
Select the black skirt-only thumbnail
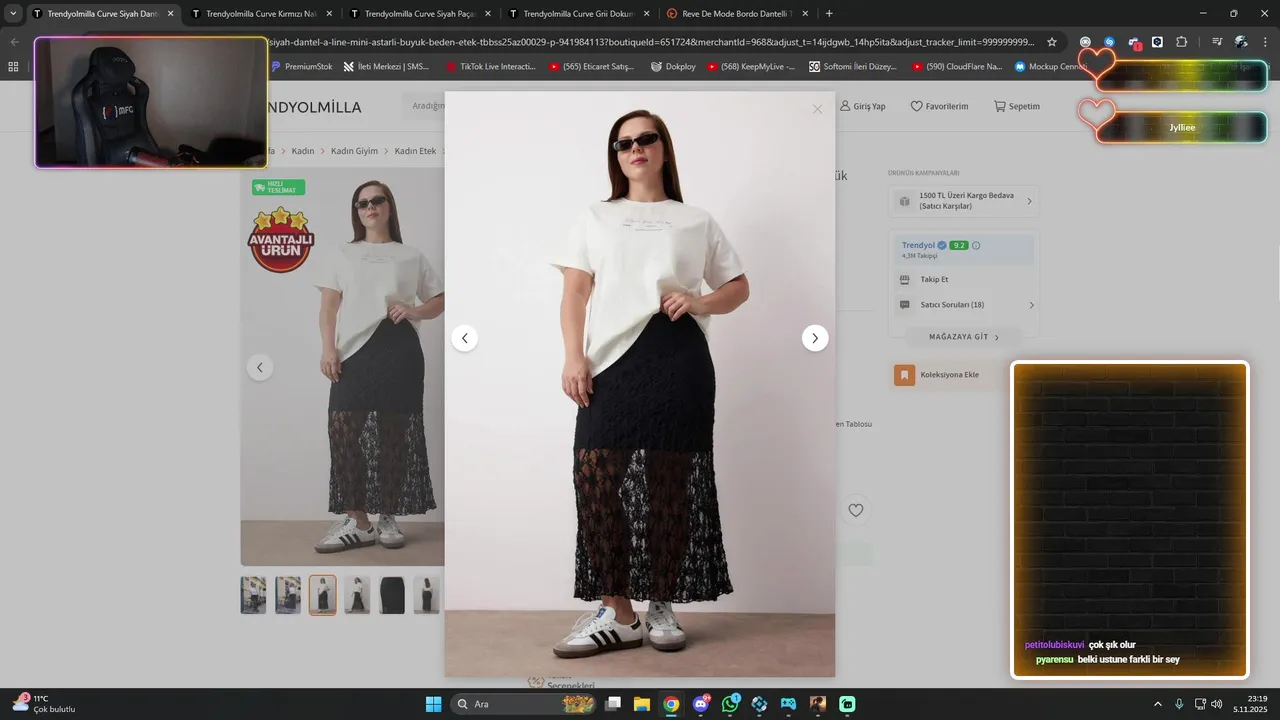tap(392, 595)
